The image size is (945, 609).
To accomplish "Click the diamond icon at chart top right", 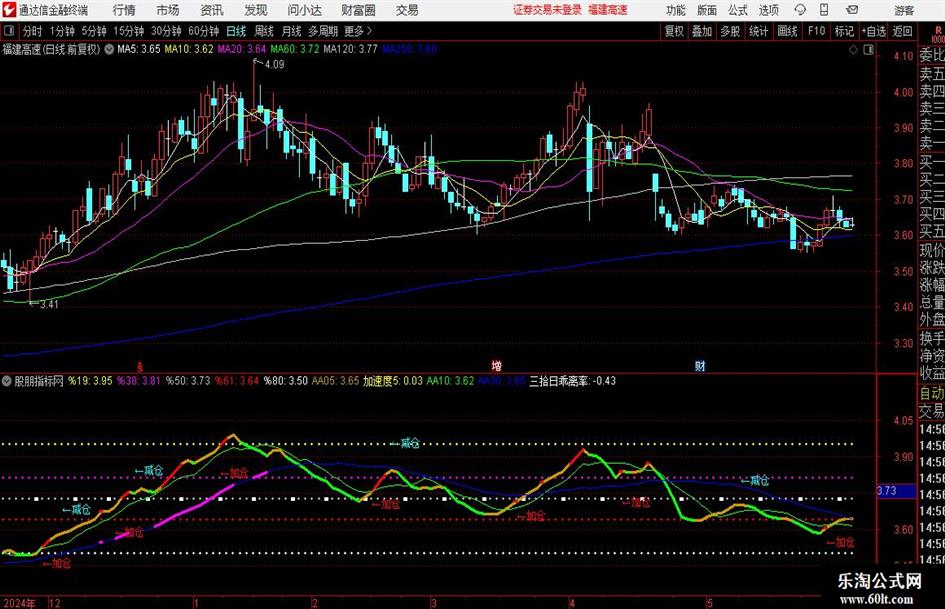I will [x=853, y=50].
